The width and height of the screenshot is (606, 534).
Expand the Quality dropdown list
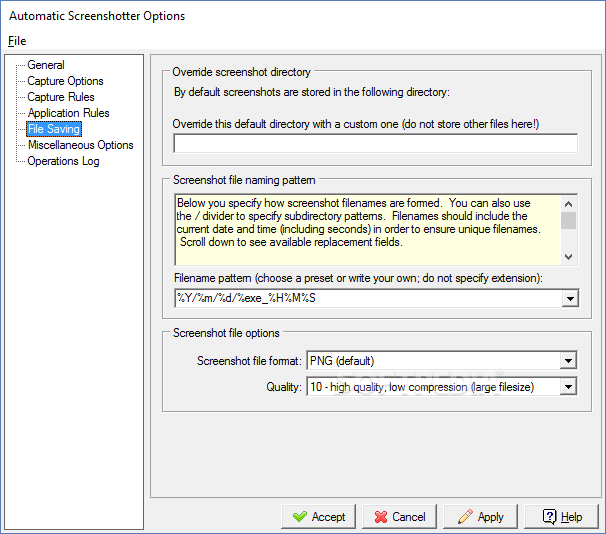click(568, 387)
